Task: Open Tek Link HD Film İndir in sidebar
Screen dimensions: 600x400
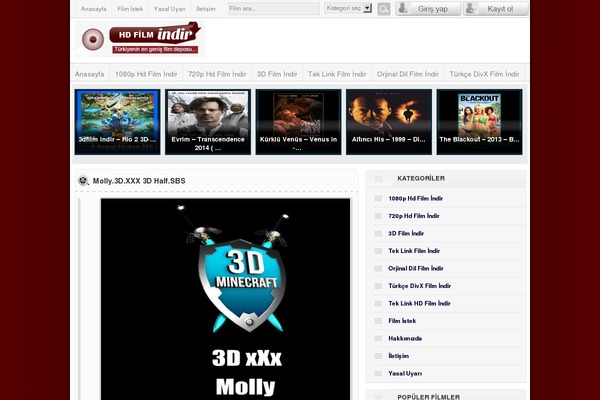Action: 419,303
